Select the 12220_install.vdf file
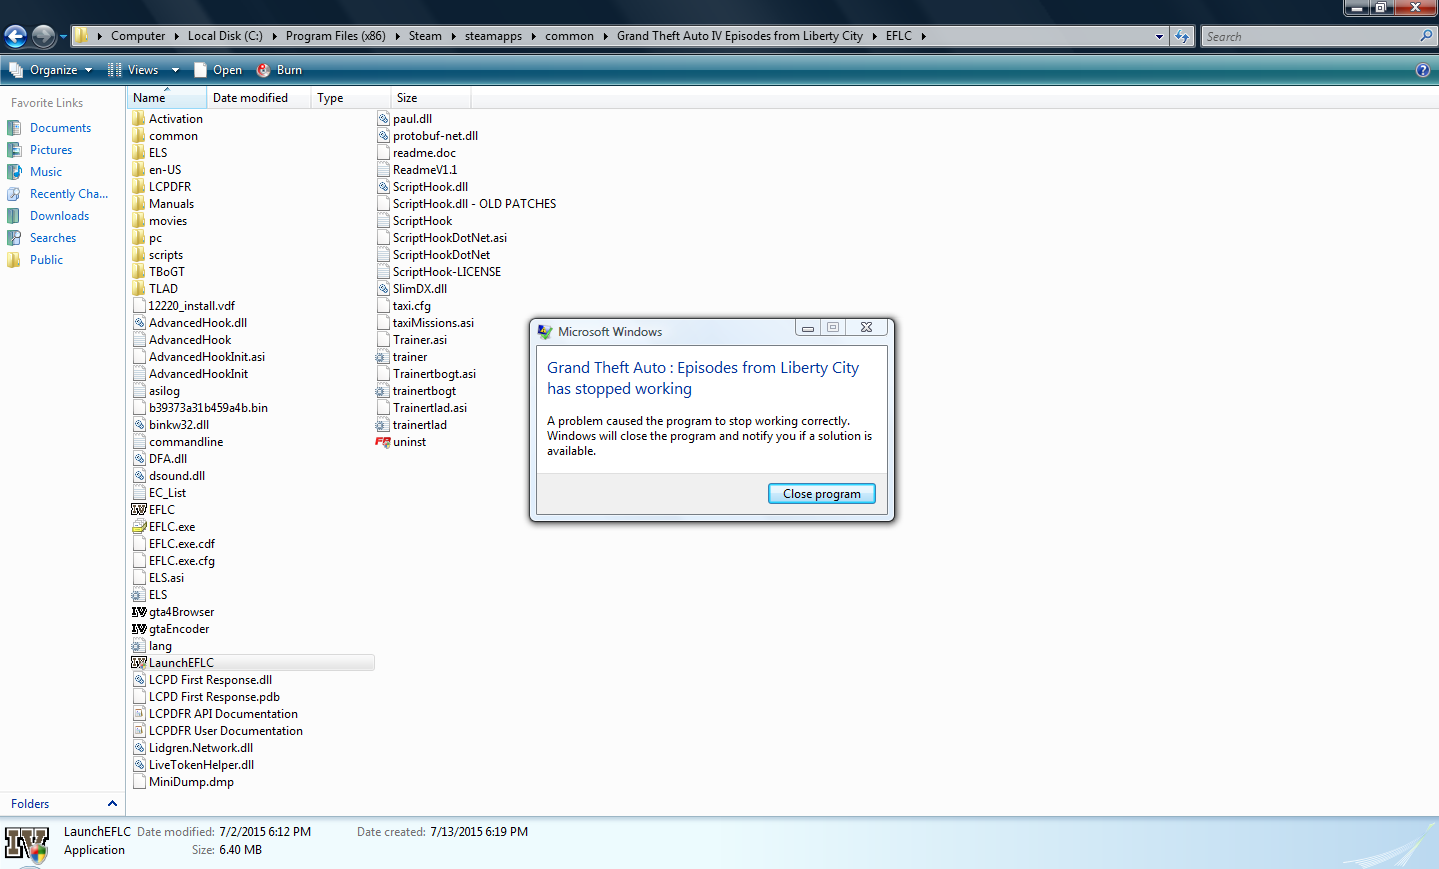 tap(191, 306)
